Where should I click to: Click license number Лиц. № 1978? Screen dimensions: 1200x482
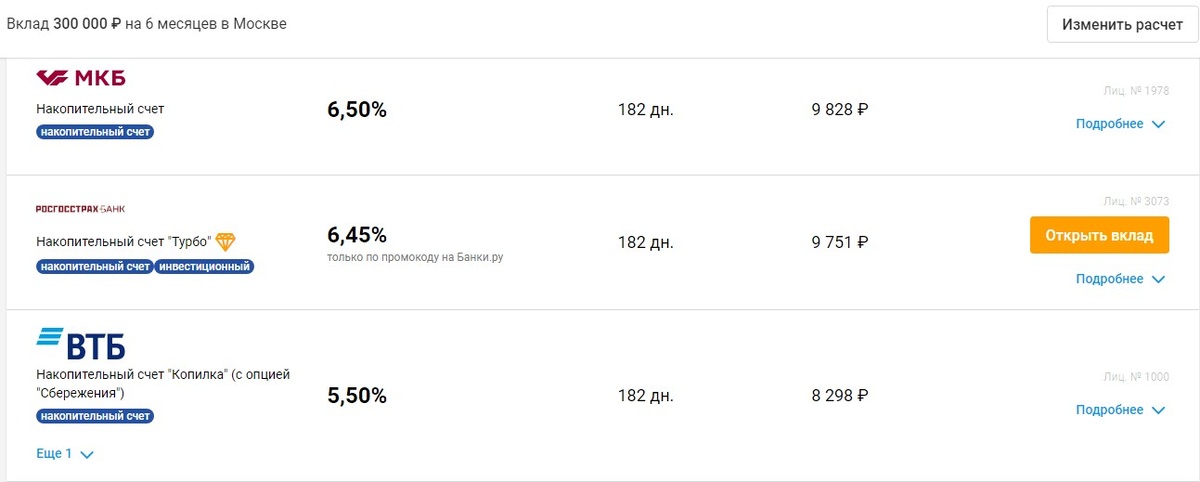click(x=1135, y=91)
